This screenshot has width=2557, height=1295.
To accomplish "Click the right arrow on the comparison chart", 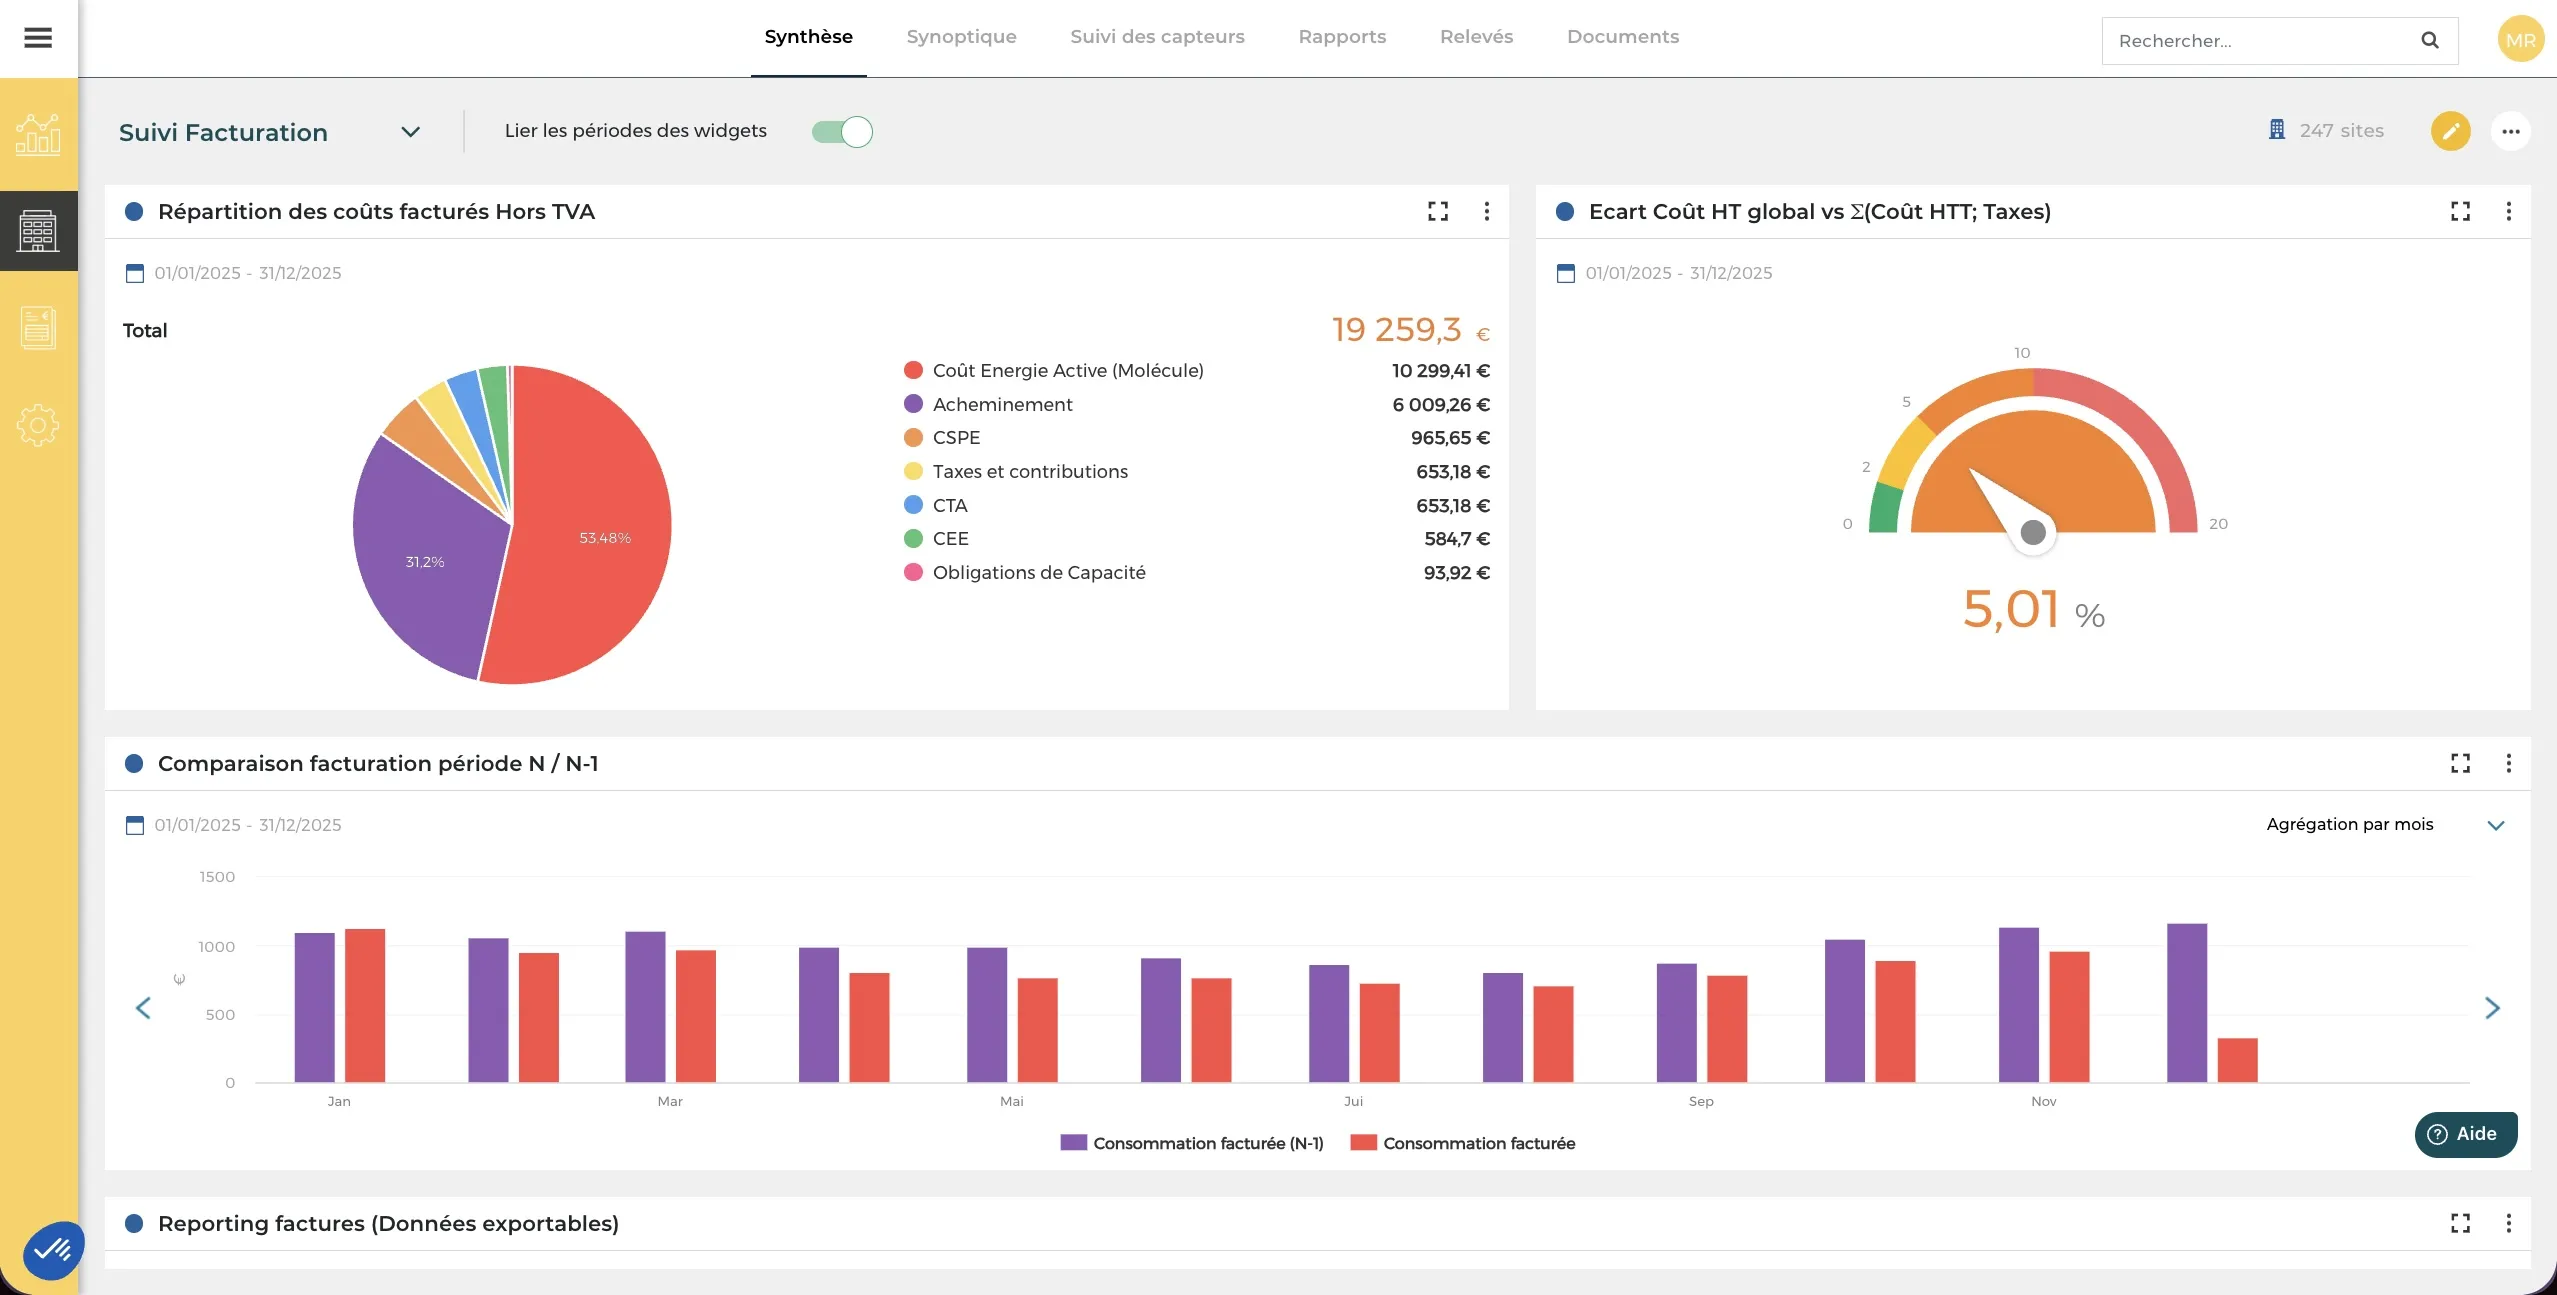I will coord(2493,1008).
